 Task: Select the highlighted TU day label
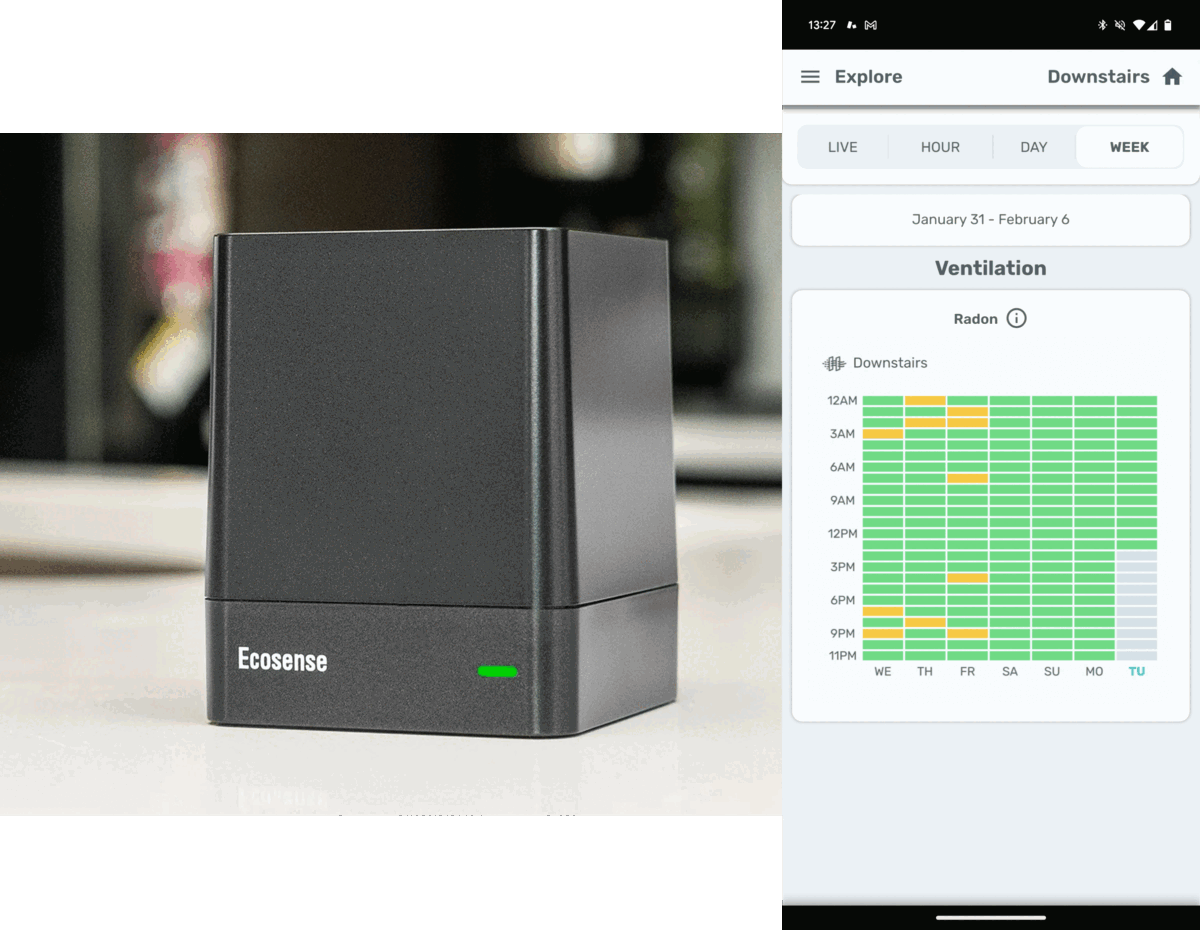point(1137,672)
